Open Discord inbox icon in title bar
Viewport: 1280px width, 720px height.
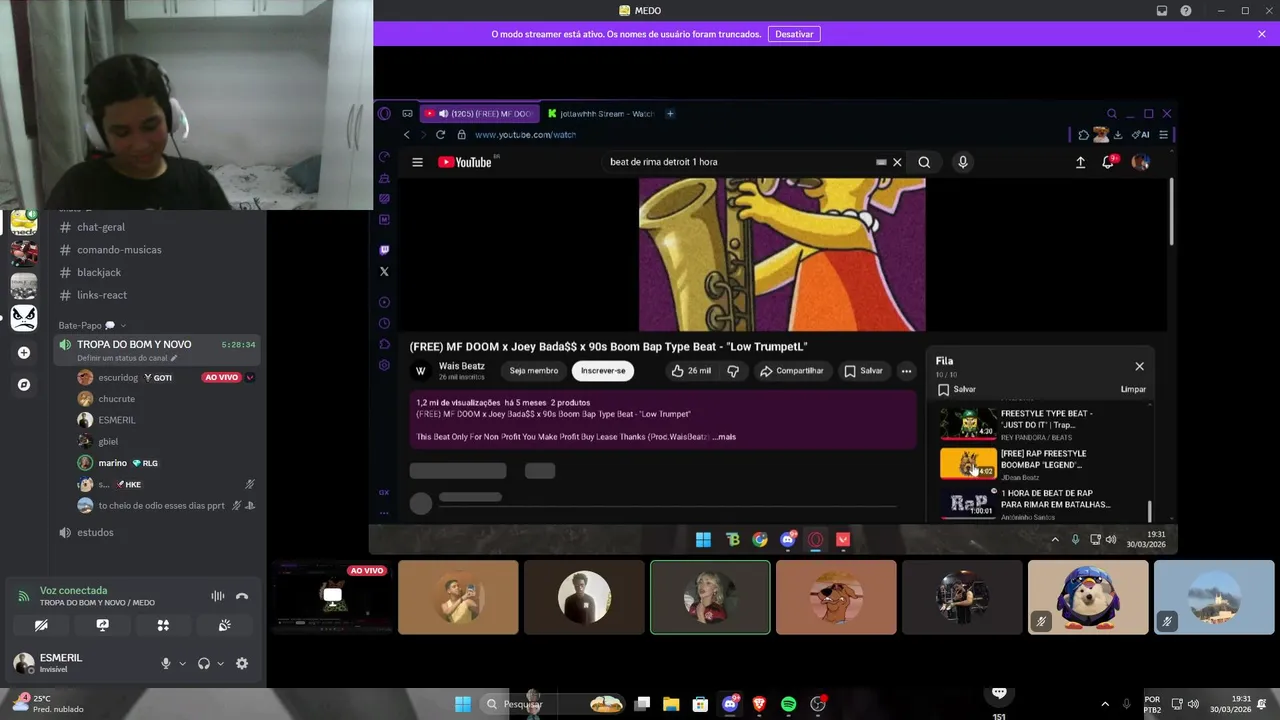coord(1162,11)
